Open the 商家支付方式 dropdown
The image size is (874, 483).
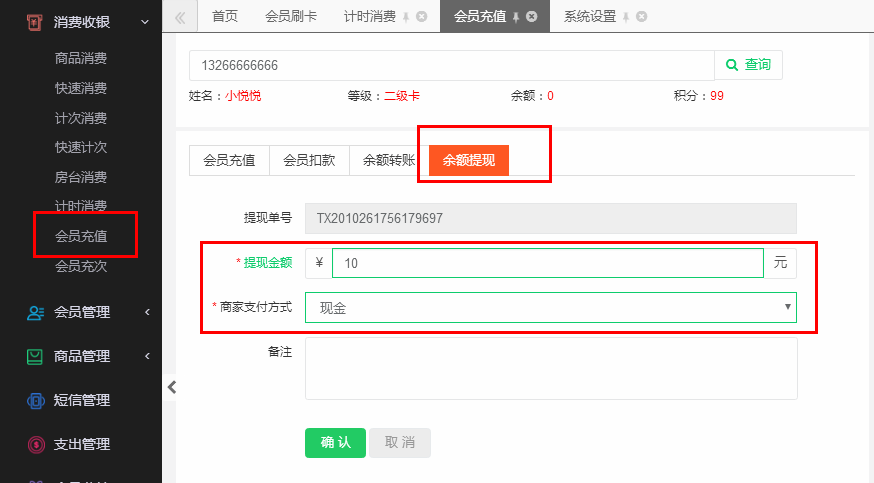point(551,308)
